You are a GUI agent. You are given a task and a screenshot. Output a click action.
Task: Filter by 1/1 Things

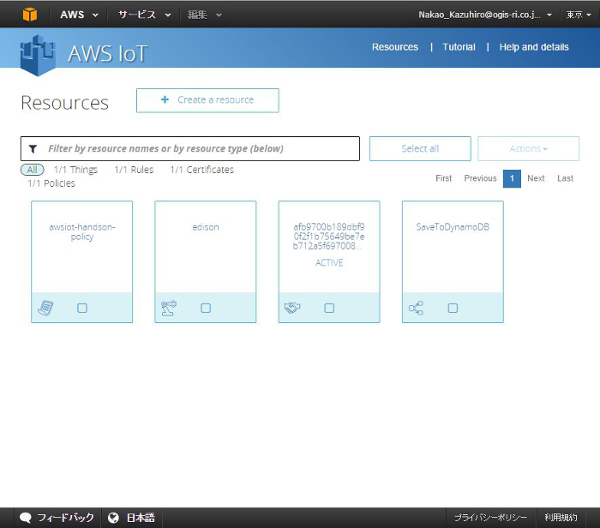click(76, 169)
